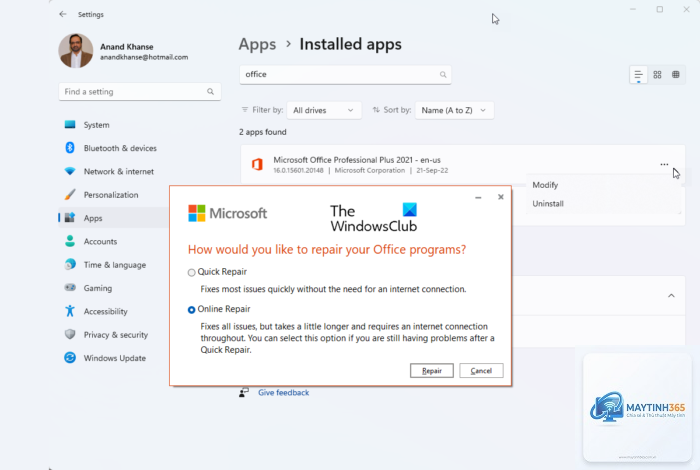The image size is (700, 470).
Task: Switch to list view layout
Action: click(638, 75)
